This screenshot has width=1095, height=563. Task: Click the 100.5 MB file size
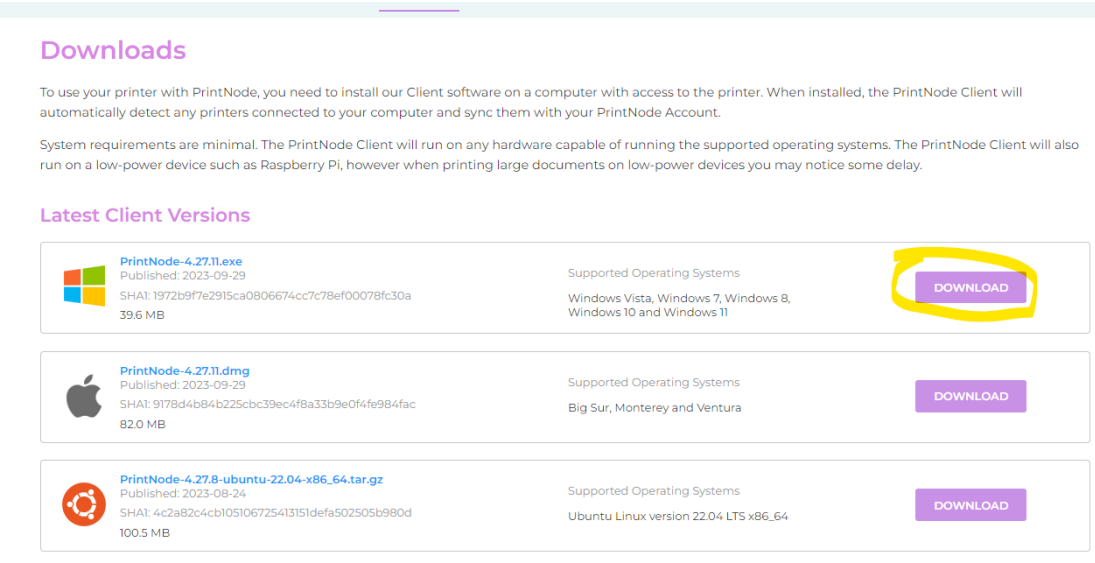[x=145, y=533]
